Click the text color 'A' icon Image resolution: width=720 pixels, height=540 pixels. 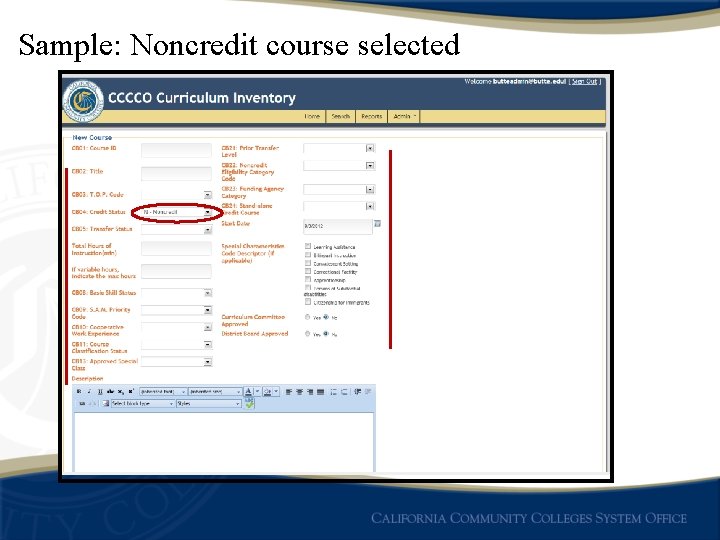248,391
